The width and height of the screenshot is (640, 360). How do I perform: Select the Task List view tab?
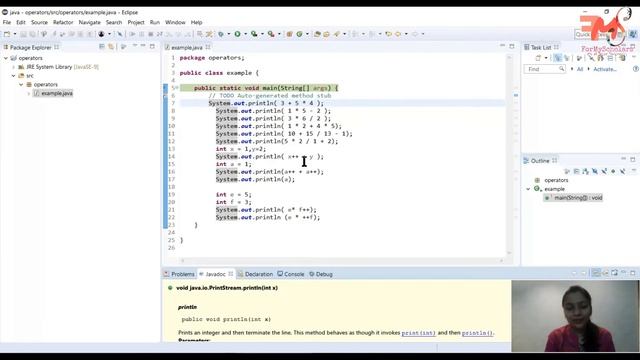click(x=541, y=47)
